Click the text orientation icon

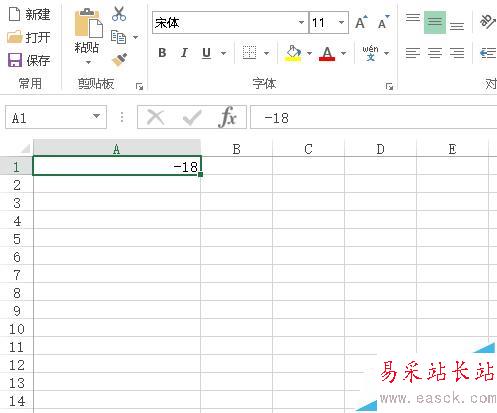[488, 22]
